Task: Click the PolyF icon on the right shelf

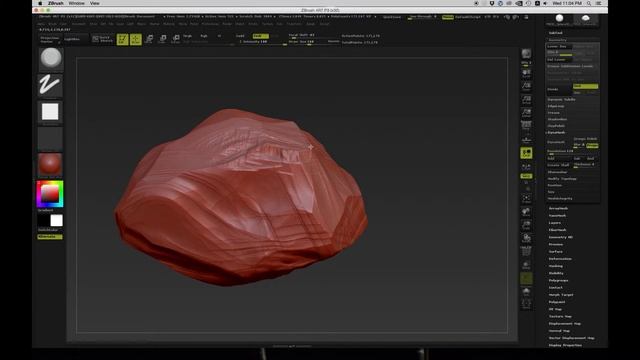Action: click(526, 251)
